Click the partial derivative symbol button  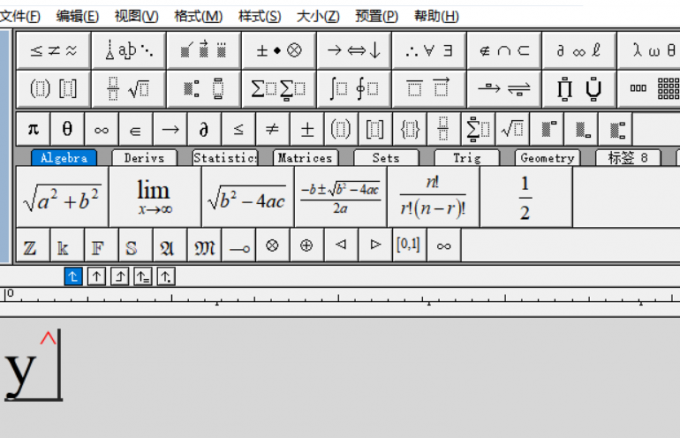click(x=203, y=129)
